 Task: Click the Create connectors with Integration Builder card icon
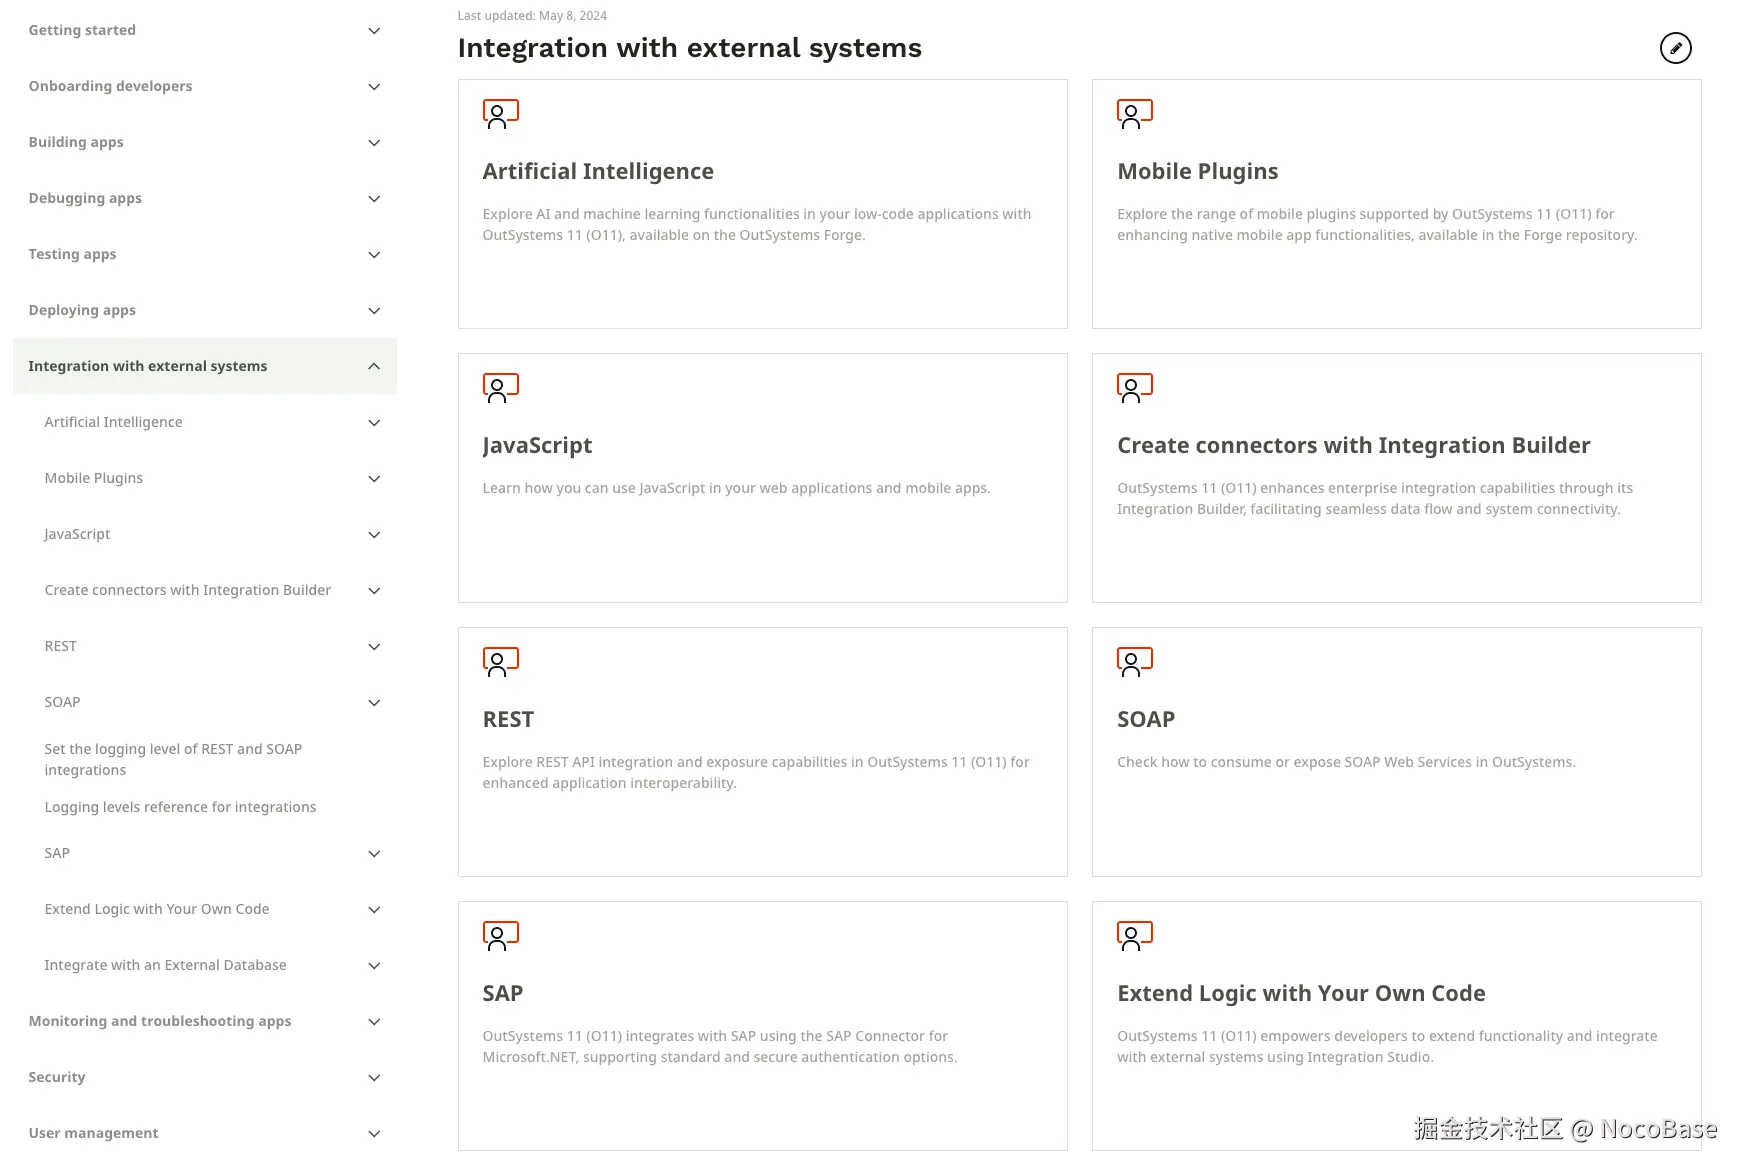1134,388
